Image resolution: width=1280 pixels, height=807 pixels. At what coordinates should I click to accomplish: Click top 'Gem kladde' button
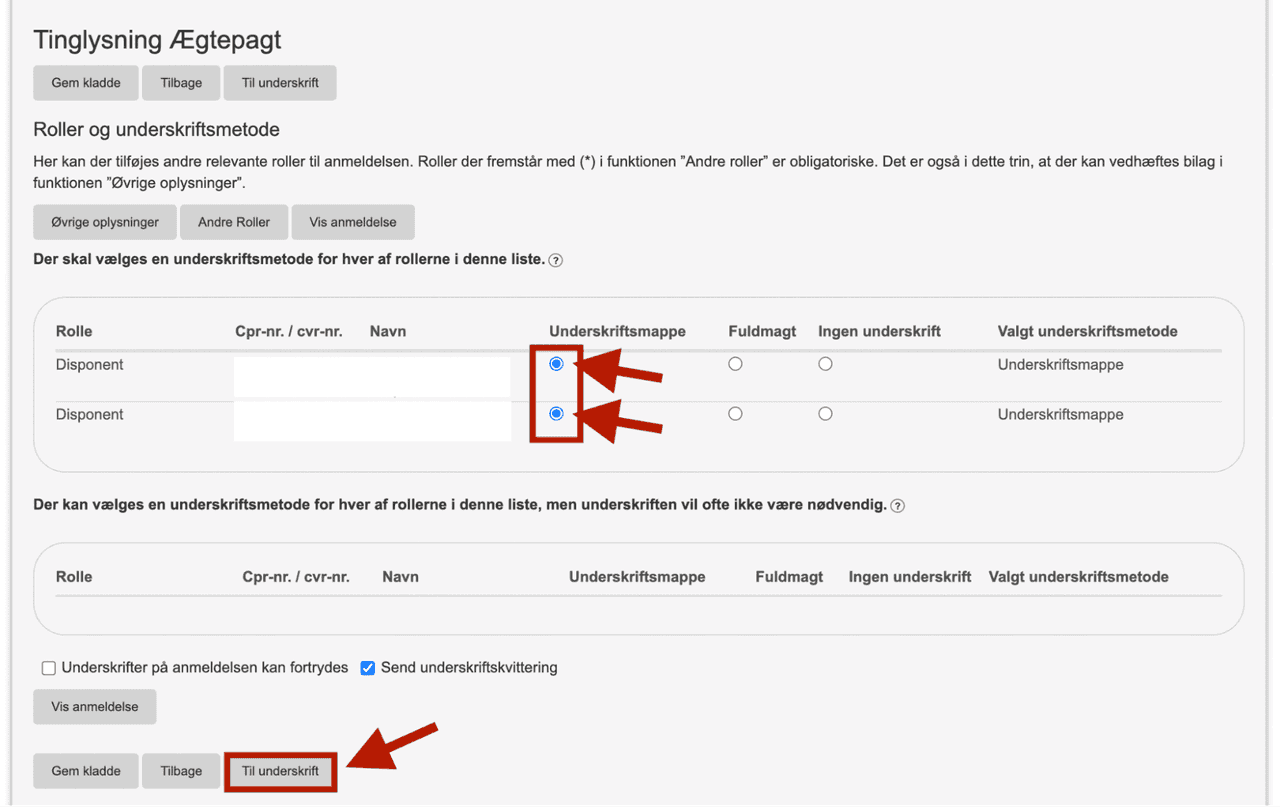pos(86,83)
